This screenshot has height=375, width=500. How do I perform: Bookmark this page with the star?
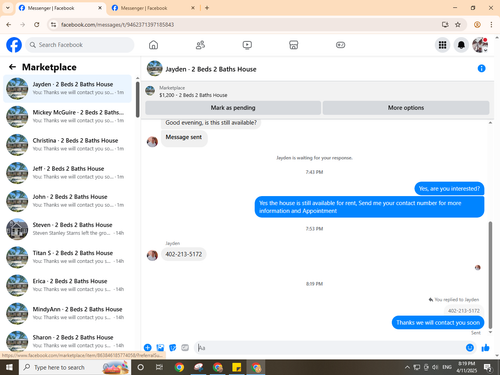[x=458, y=24]
